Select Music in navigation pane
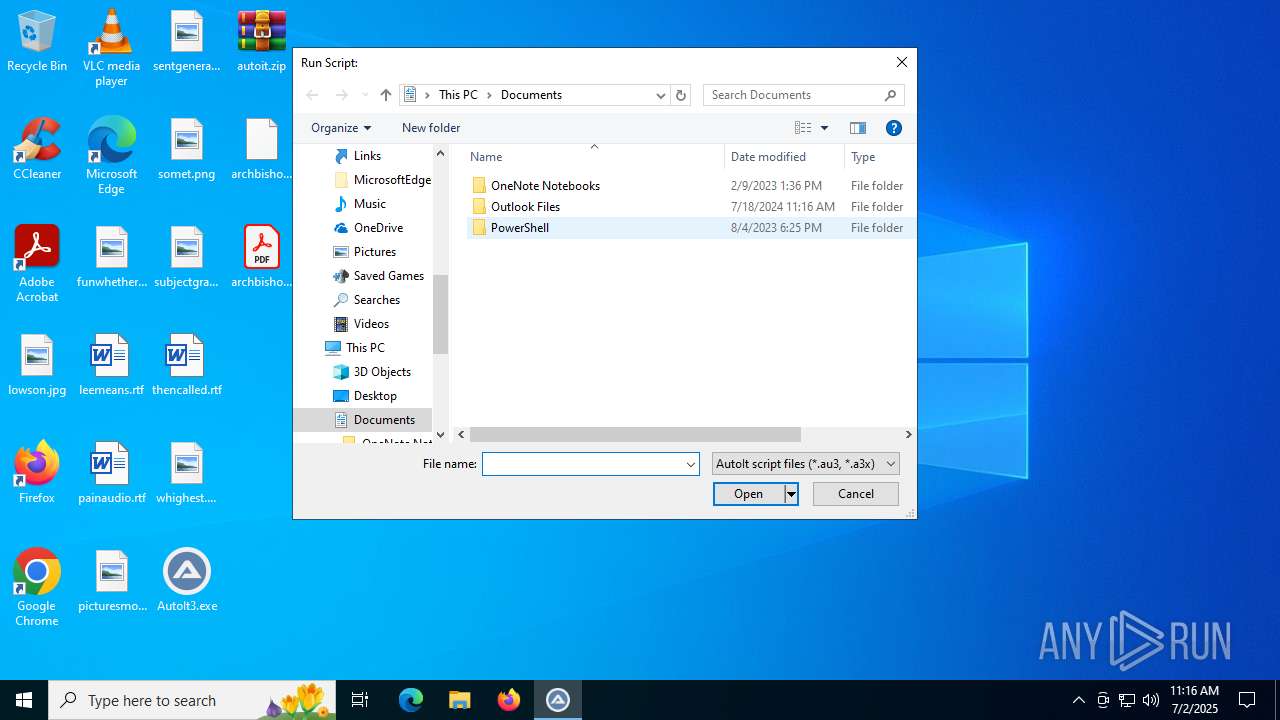1280x720 pixels. [x=369, y=204]
